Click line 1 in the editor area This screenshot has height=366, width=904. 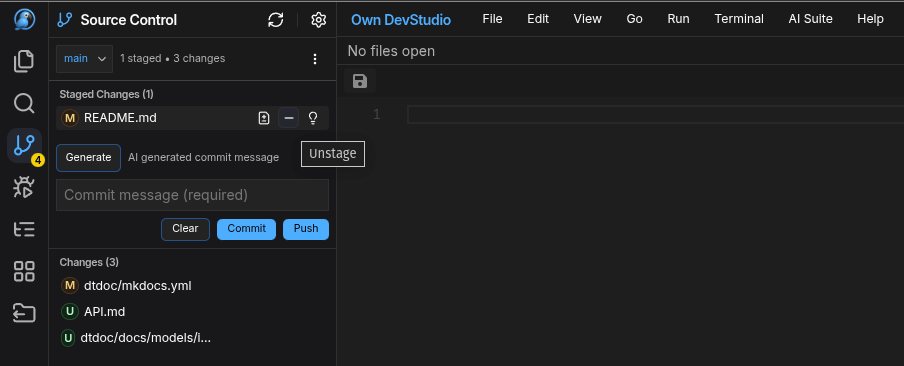655,115
